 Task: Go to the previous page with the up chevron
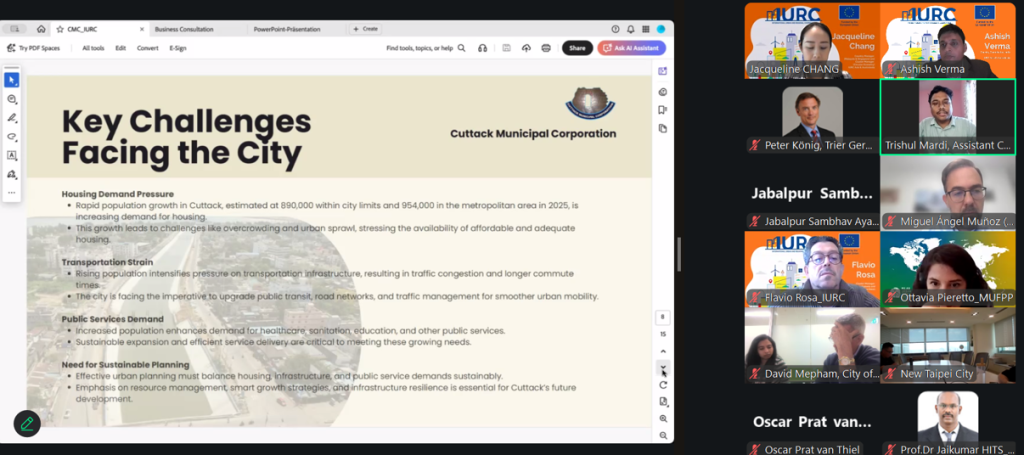(663, 352)
